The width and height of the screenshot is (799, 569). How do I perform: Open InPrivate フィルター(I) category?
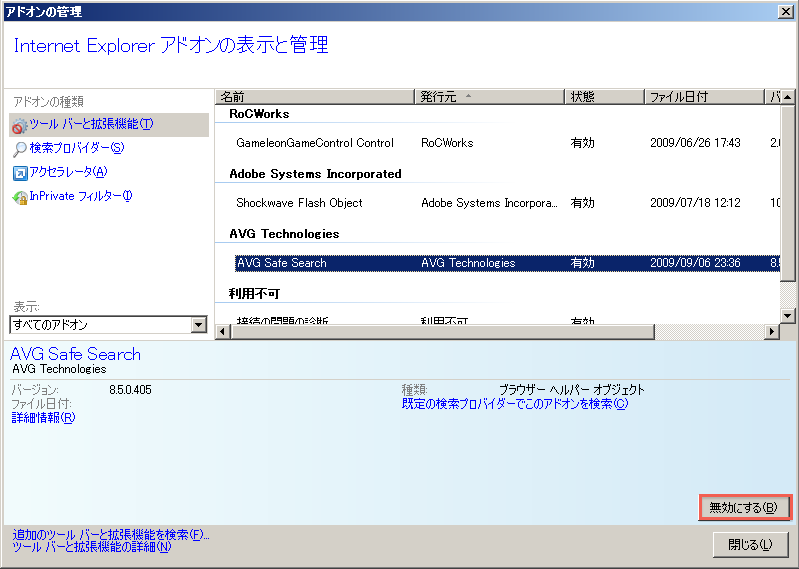coord(81,196)
